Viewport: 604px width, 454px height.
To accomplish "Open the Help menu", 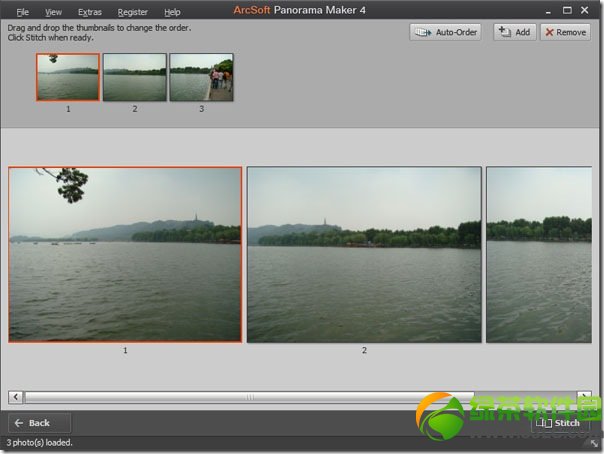I will click(172, 12).
